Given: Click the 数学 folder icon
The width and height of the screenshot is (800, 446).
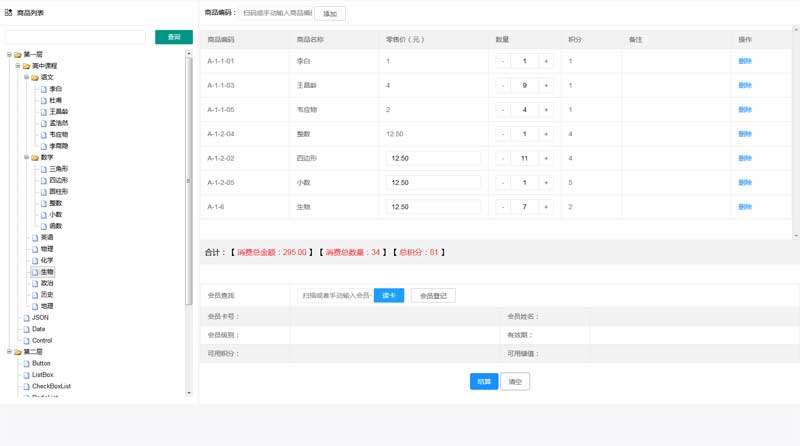Looking at the screenshot, I should tap(35, 158).
